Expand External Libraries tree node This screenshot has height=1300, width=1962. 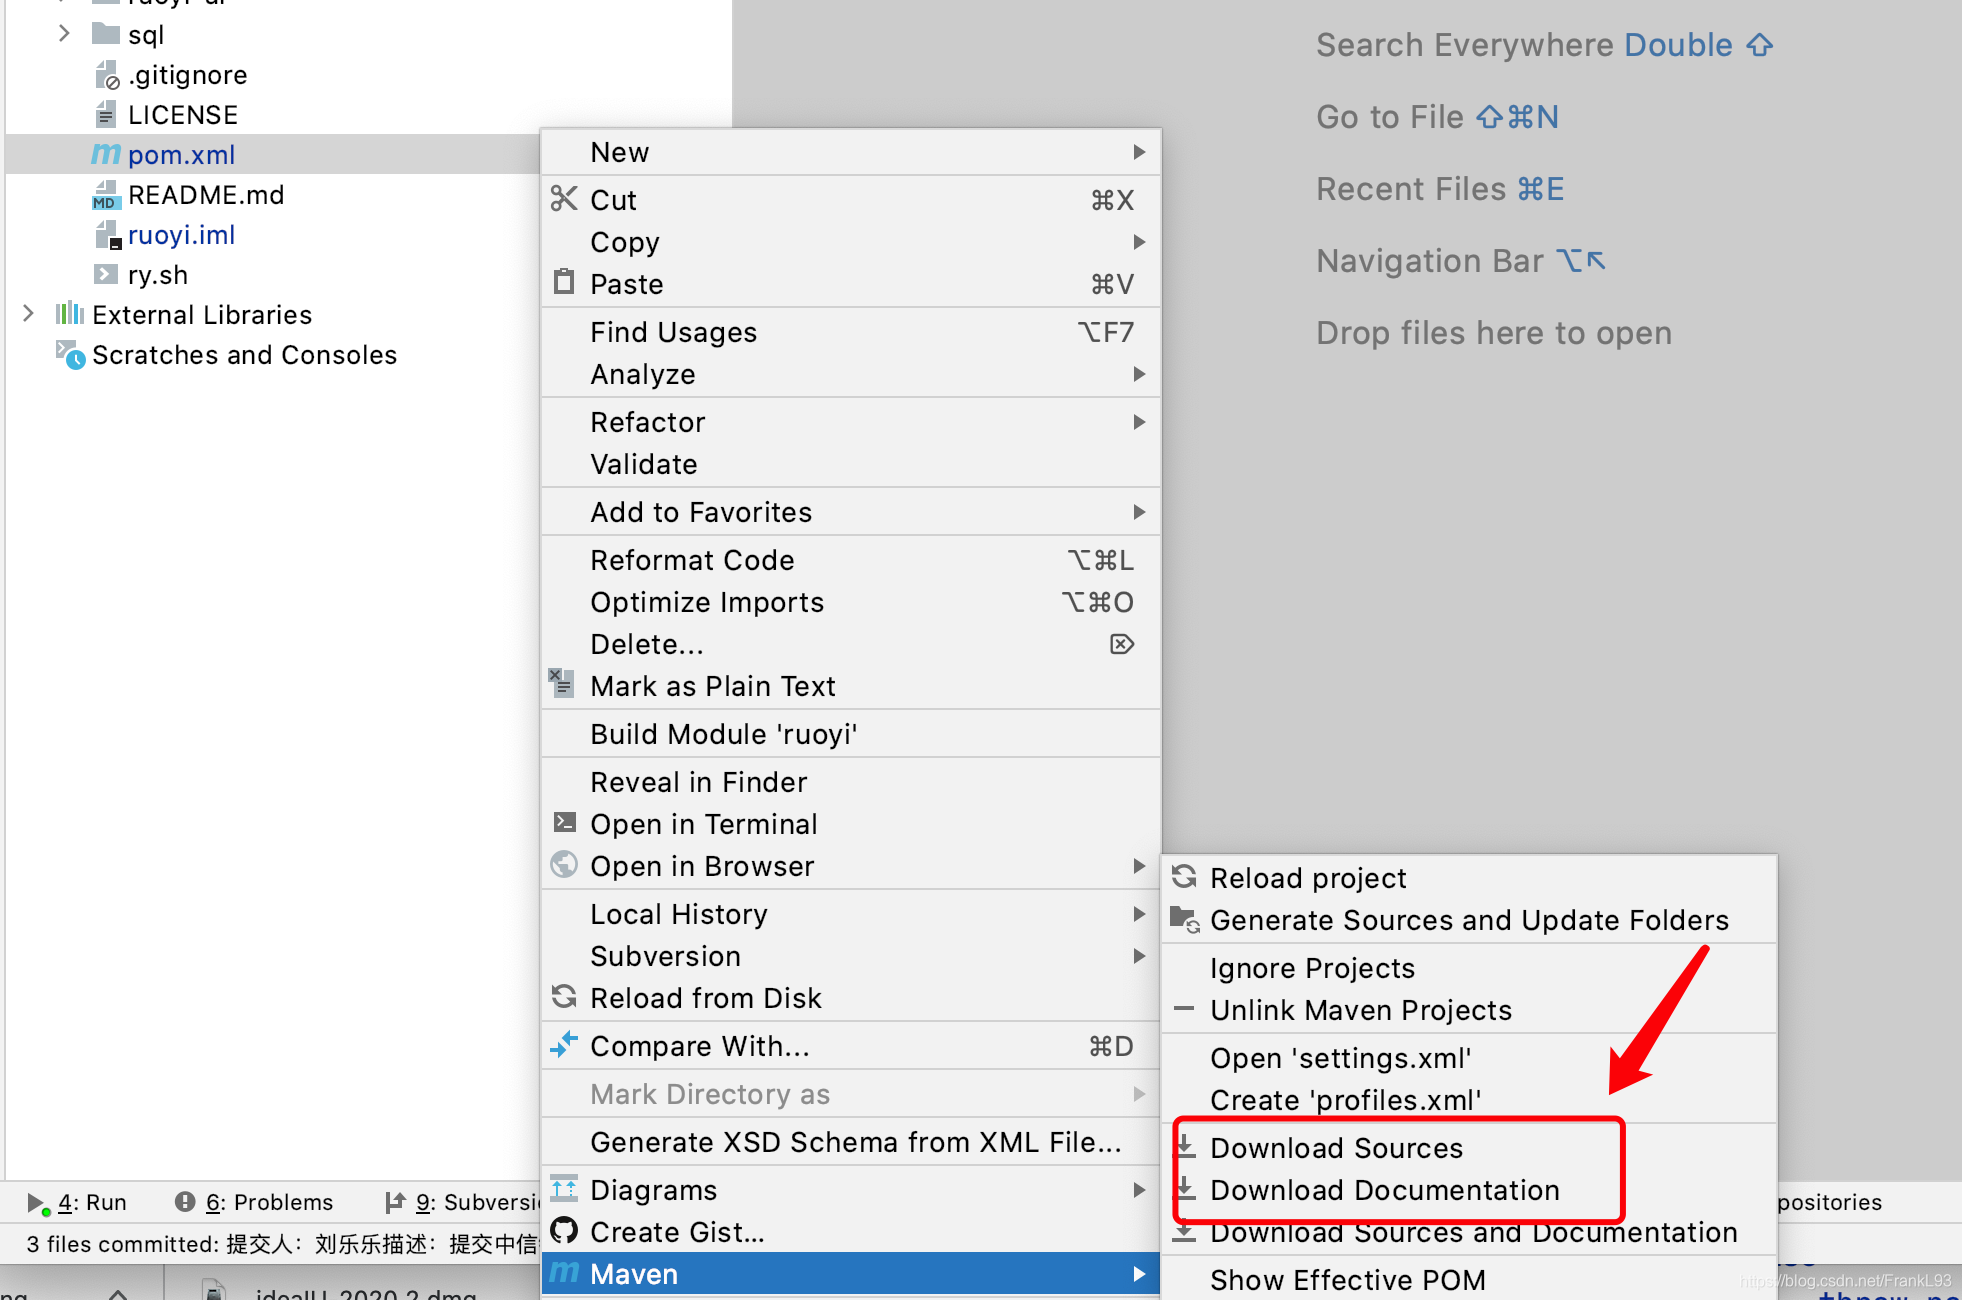(28, 314)
